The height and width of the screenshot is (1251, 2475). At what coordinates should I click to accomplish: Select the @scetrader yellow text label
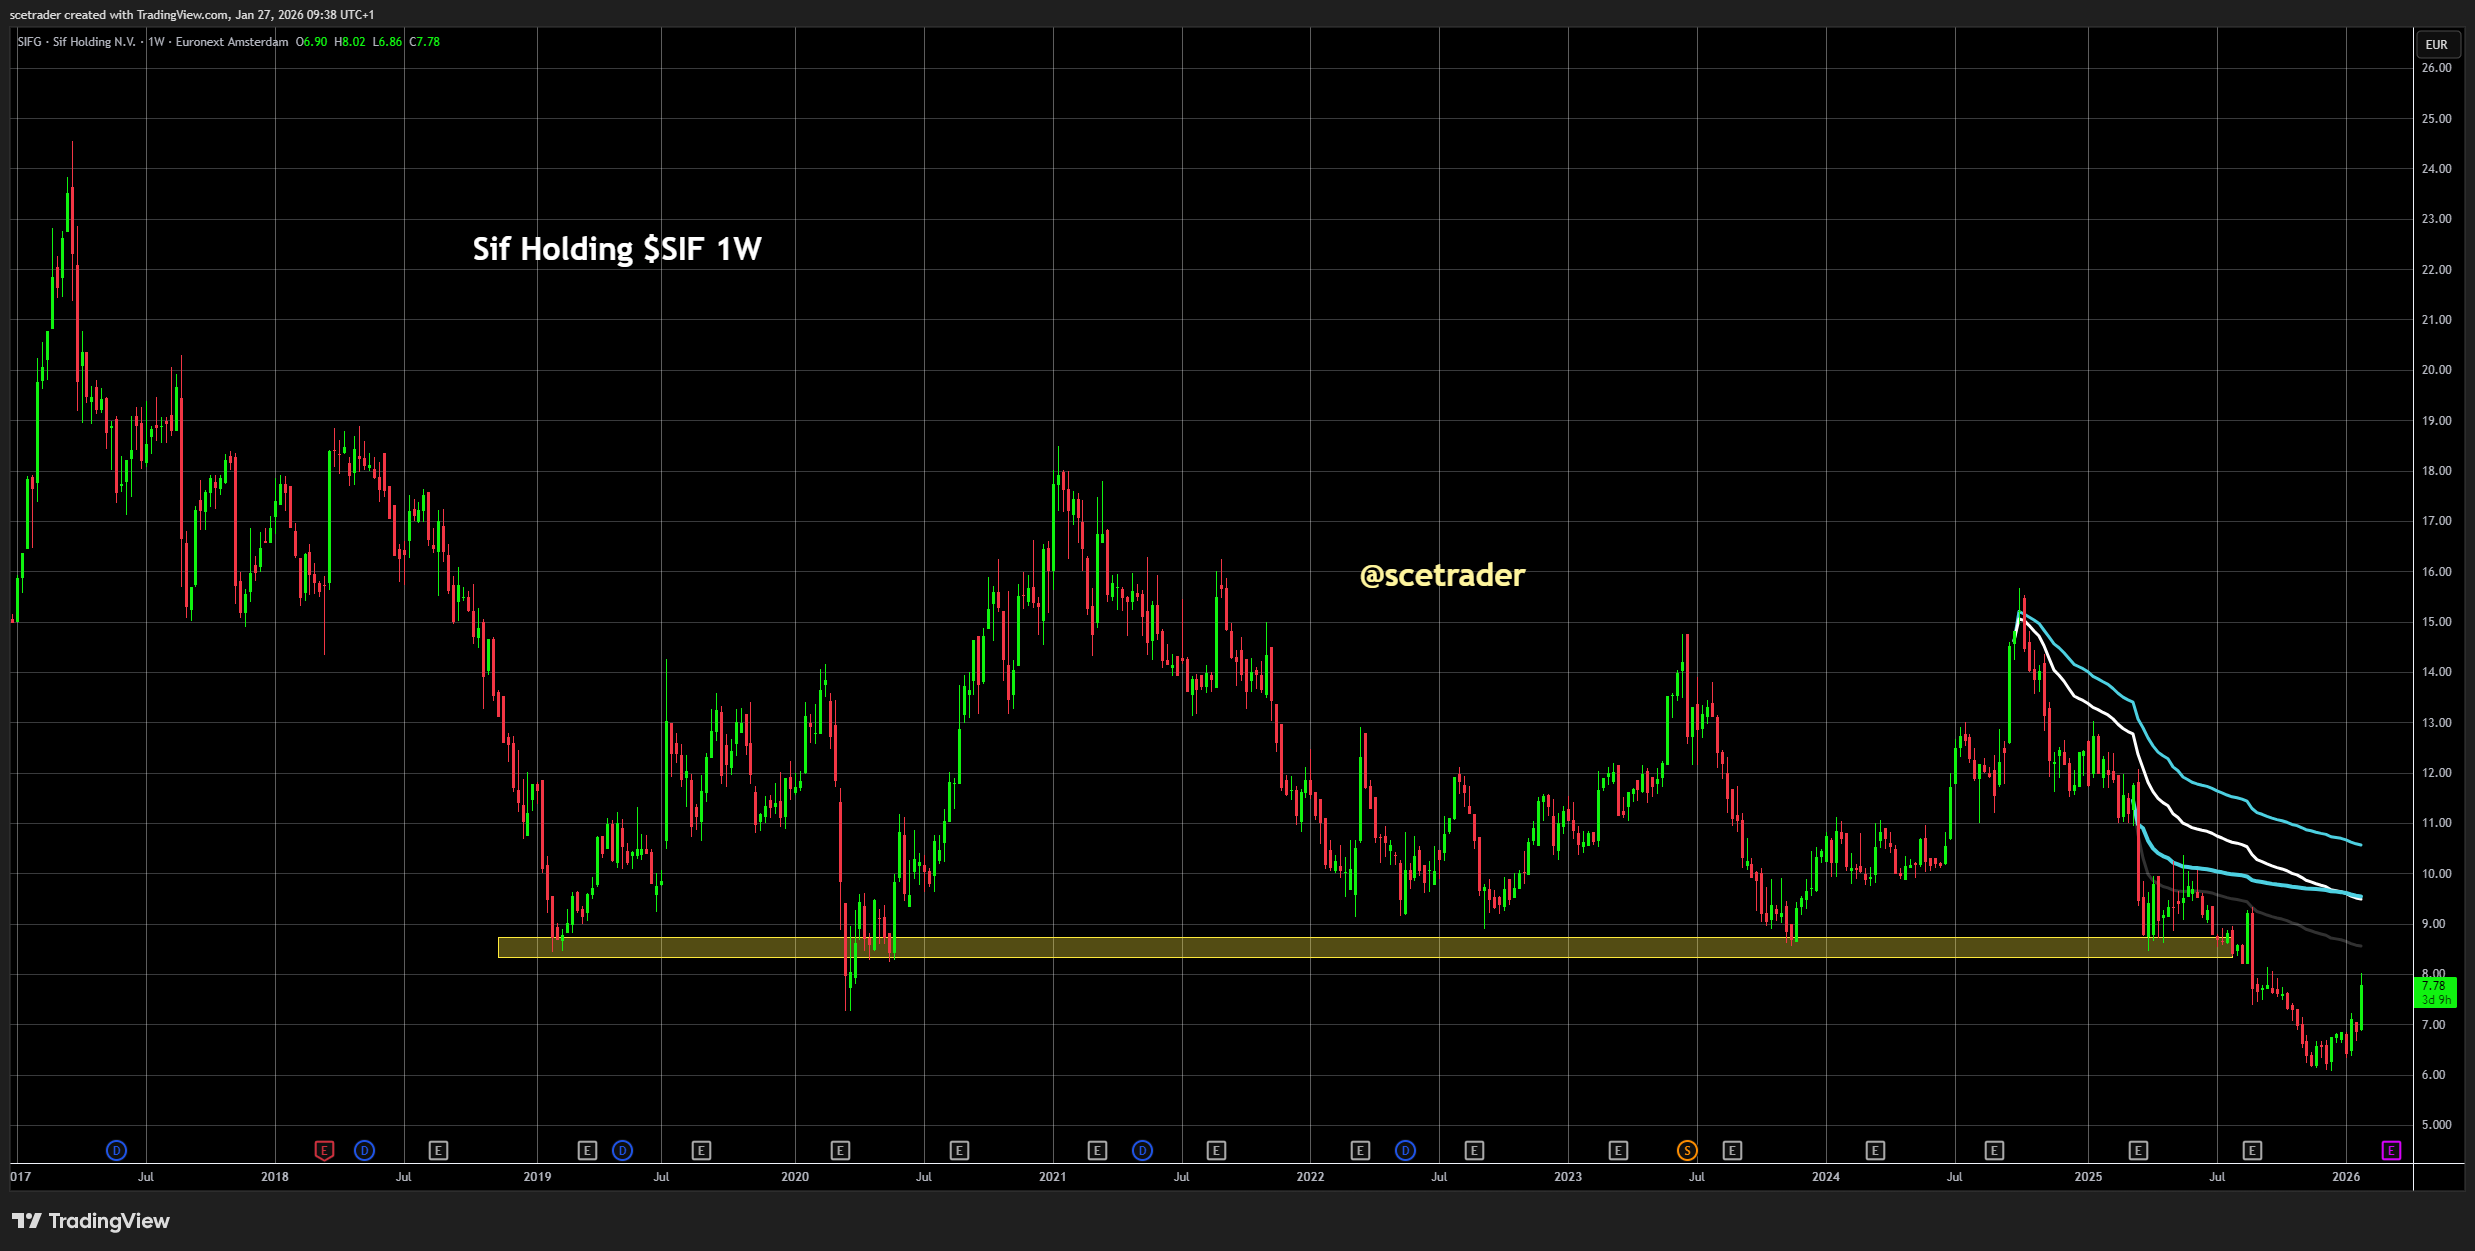click(1442, 575)
